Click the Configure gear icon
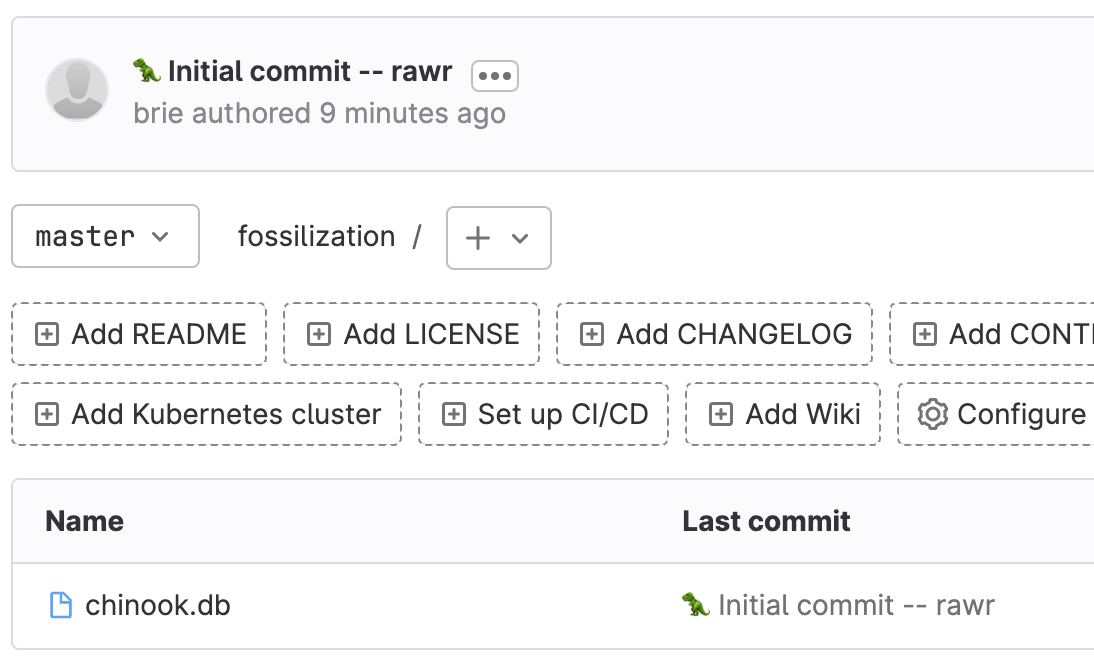The height and width of the screenshot is (670, 1094). 932,414
